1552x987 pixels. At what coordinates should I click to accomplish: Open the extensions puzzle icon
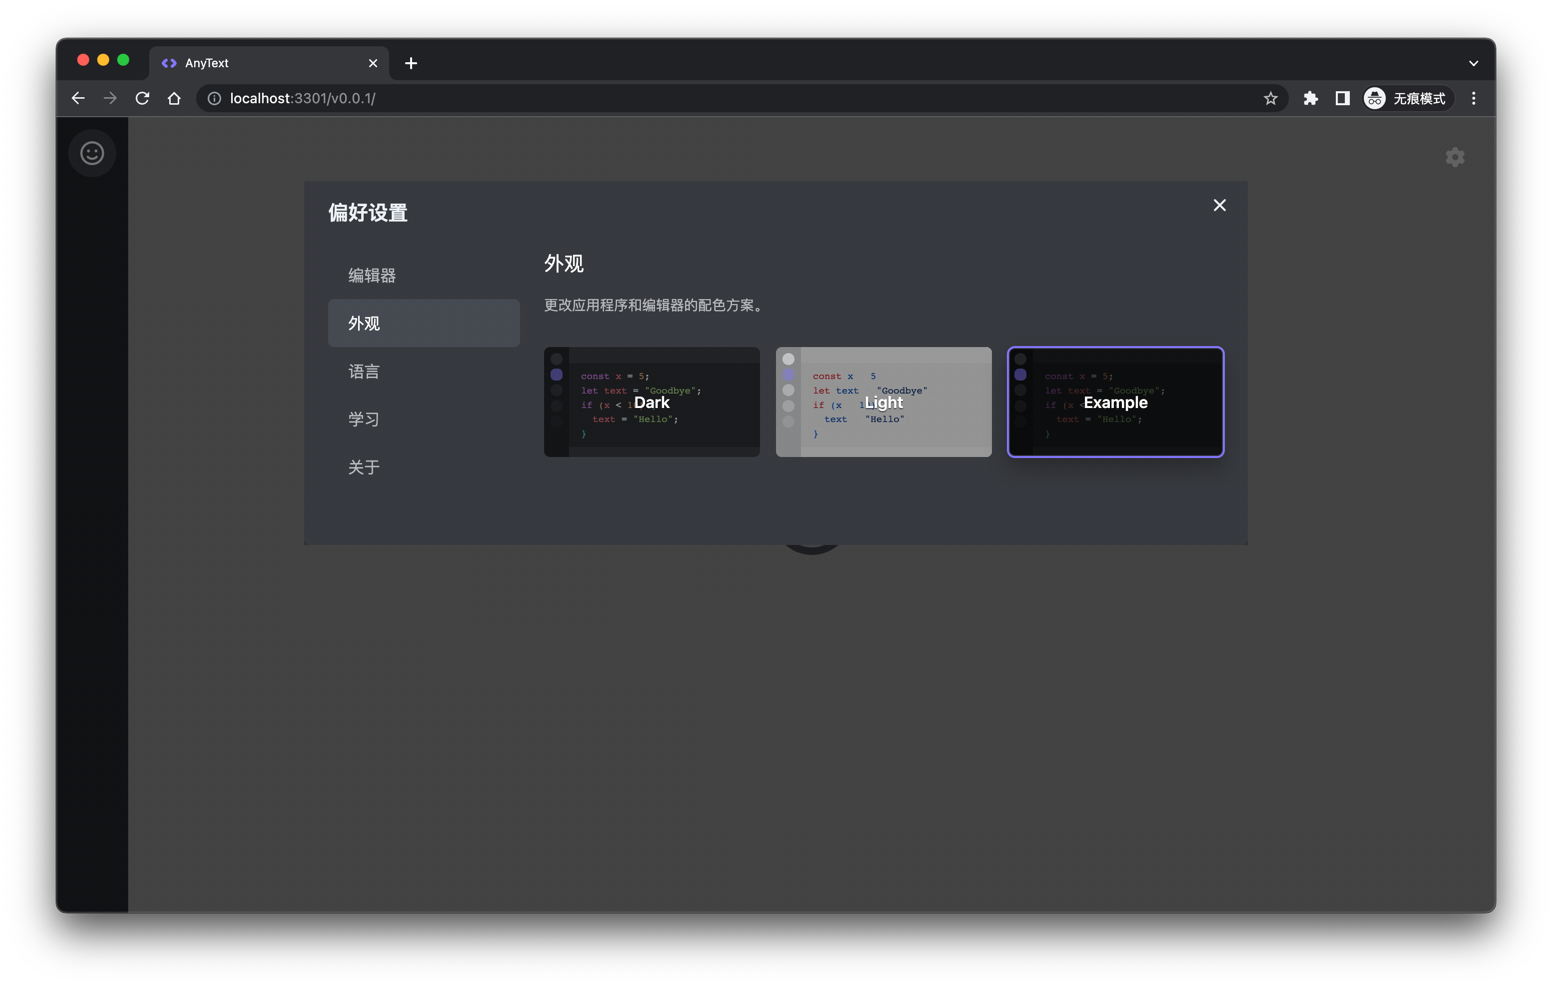tap(1310, 98)
